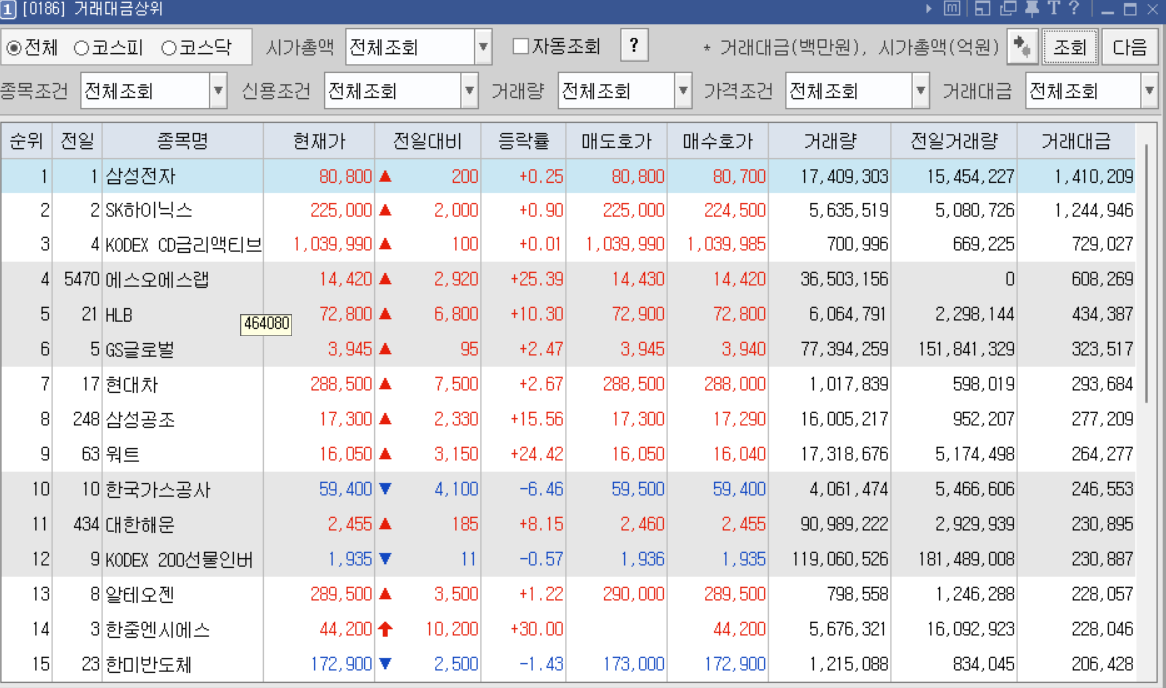This screenshot has height=688, width=1166.
Task: Select the HLB stock name
Action: 119,315
